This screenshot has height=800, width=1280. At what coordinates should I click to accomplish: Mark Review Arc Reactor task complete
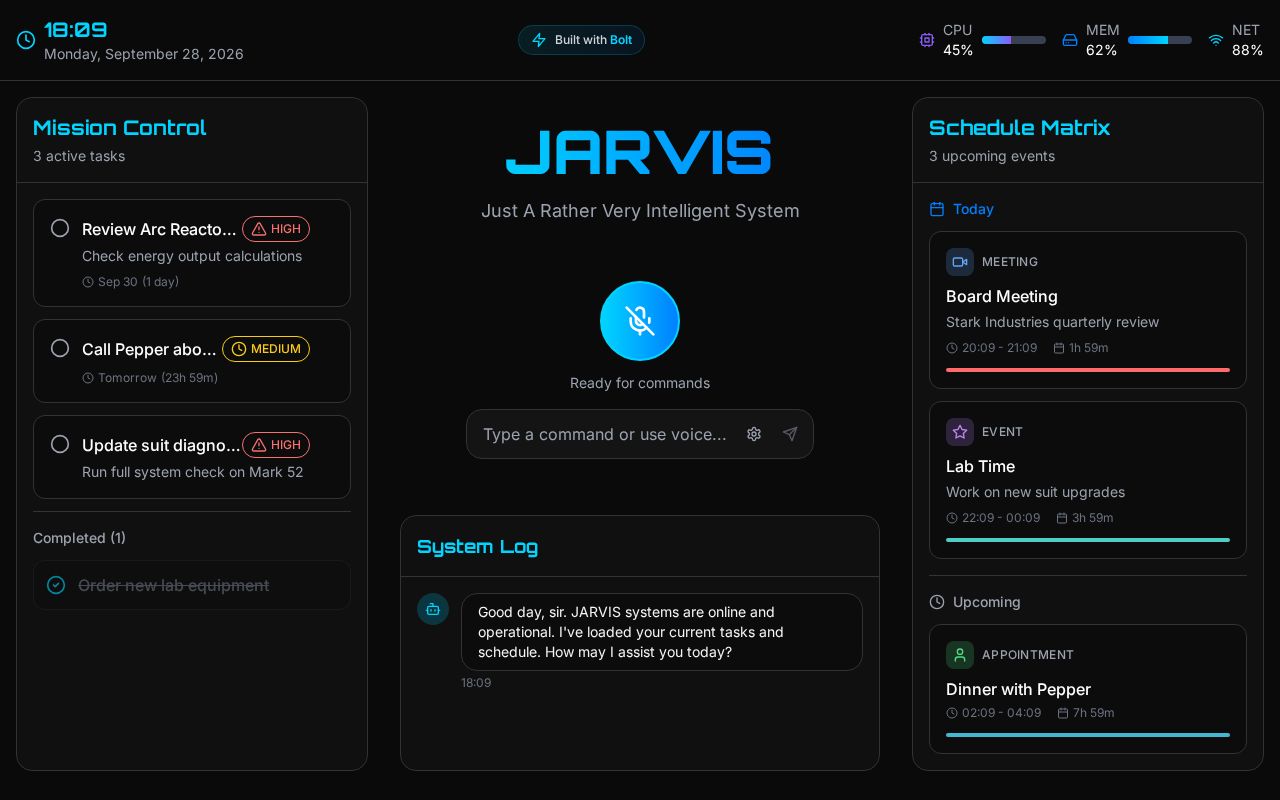60,228
